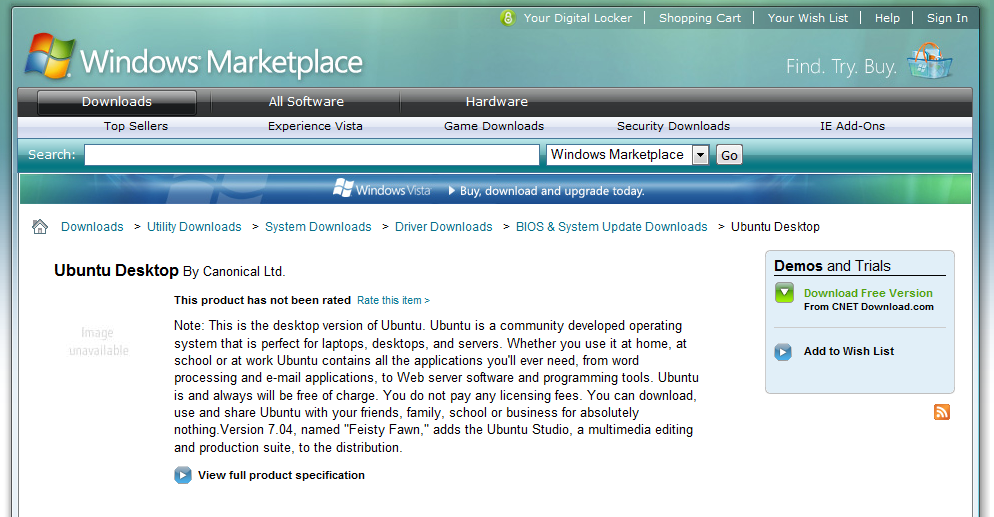This screenshot has height=517, width=994.
Task: Click the Find. Try. Buy. slogan
Action: point(841,67)
